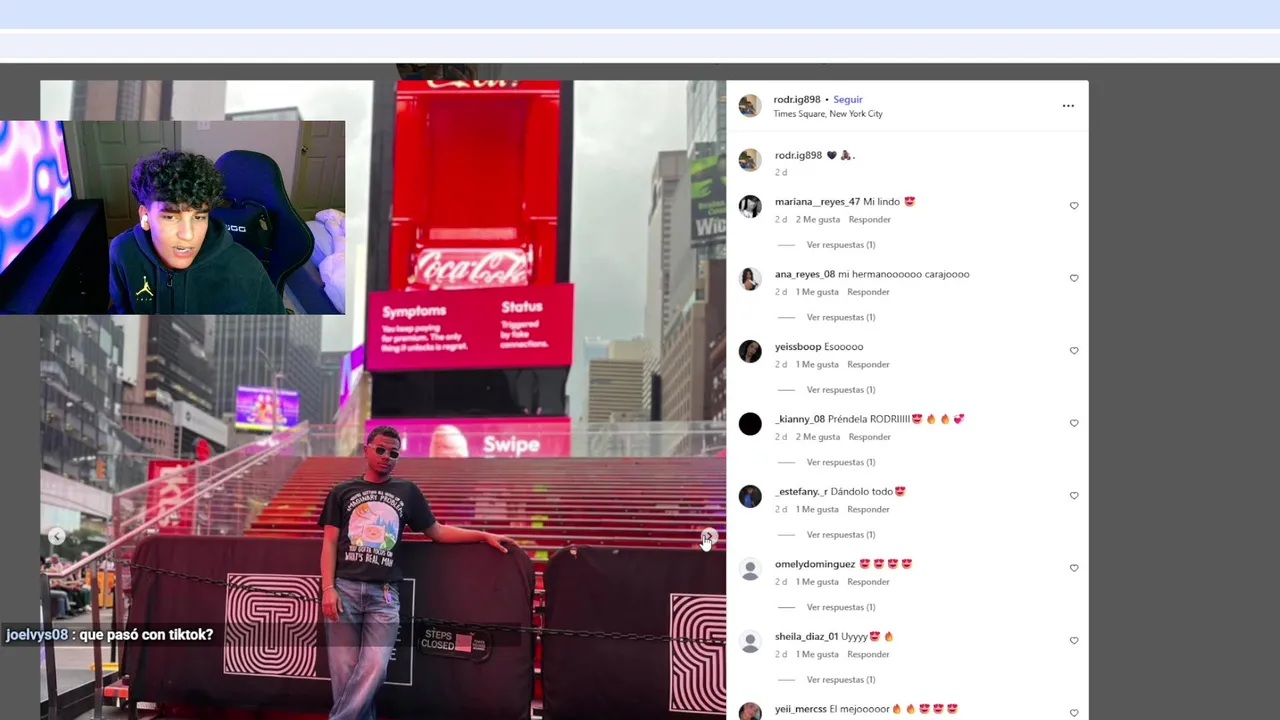View 2 Me gusta on _kianny_08 comment
This screenshot has height=720, width=1280.
(x=818, y=437)
